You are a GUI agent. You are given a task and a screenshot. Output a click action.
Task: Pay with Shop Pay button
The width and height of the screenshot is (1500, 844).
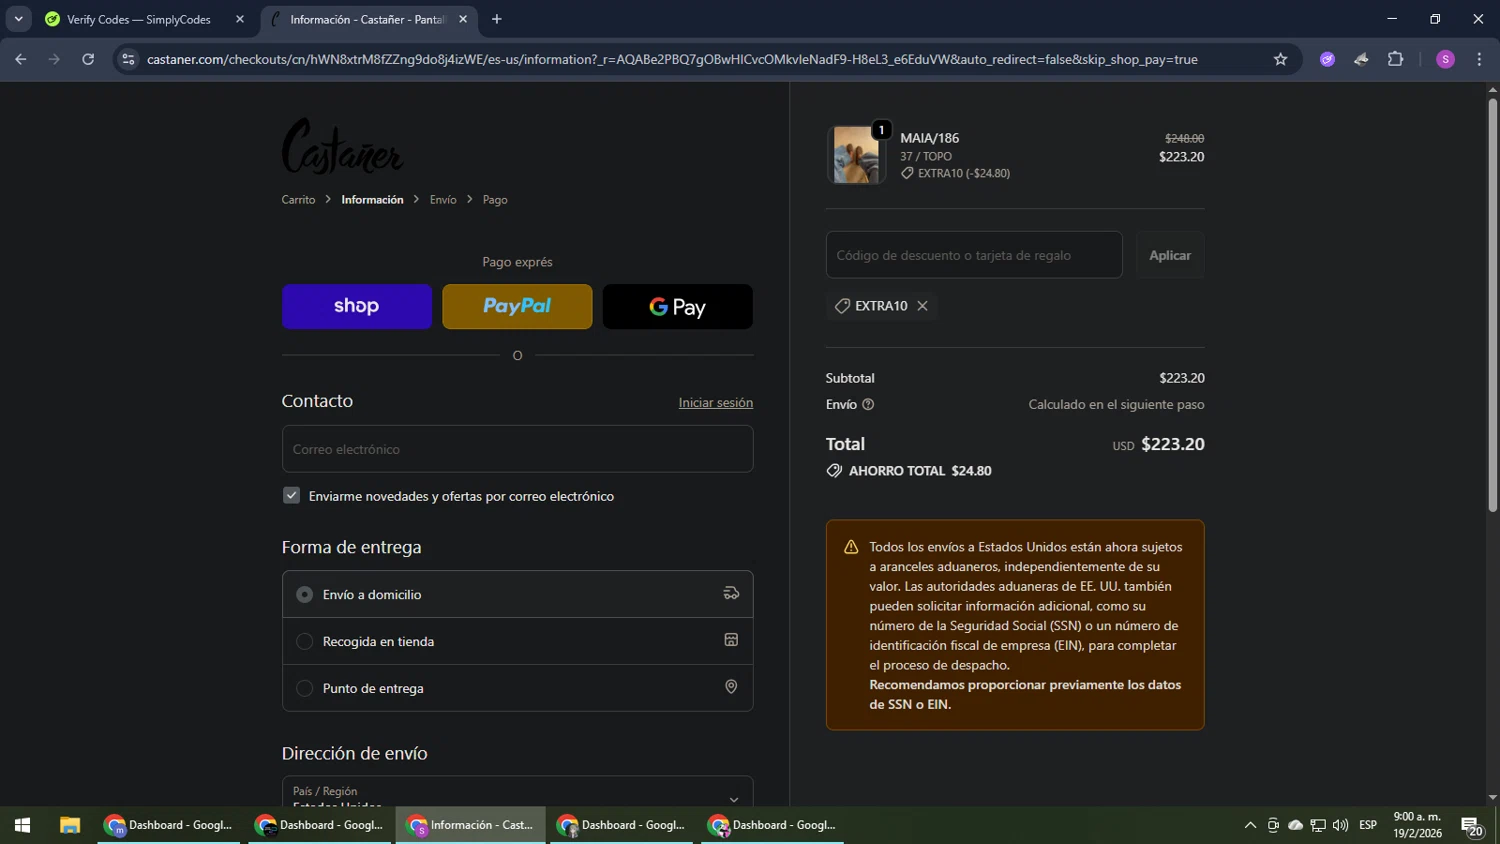[357, 306]
